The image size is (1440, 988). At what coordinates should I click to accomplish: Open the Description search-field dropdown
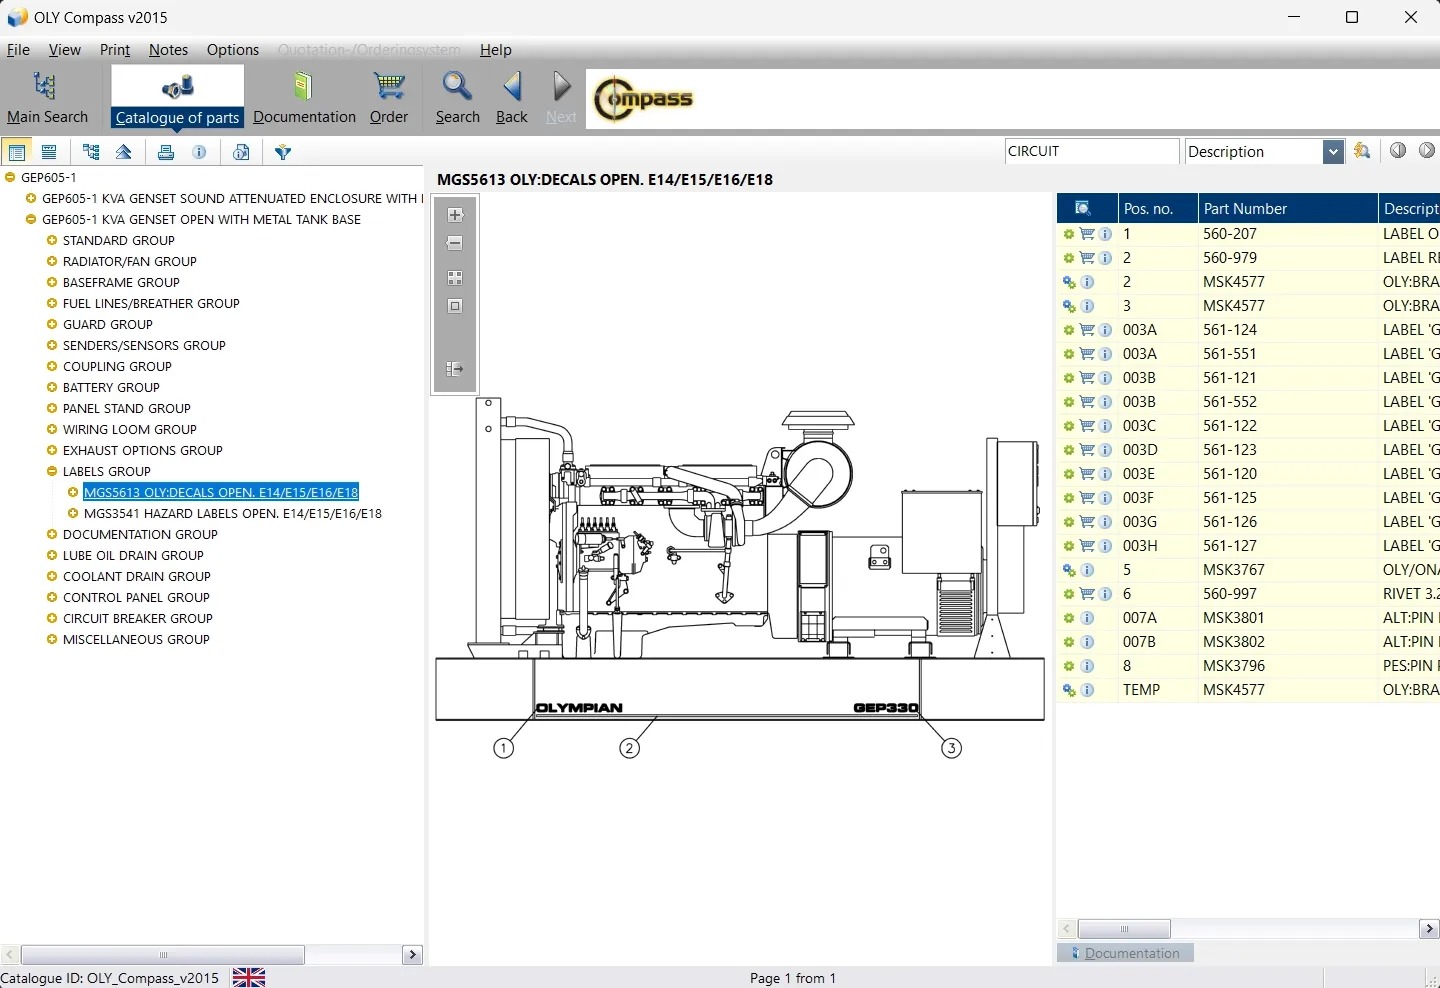pyautogui.click(x=1332, y=152)
